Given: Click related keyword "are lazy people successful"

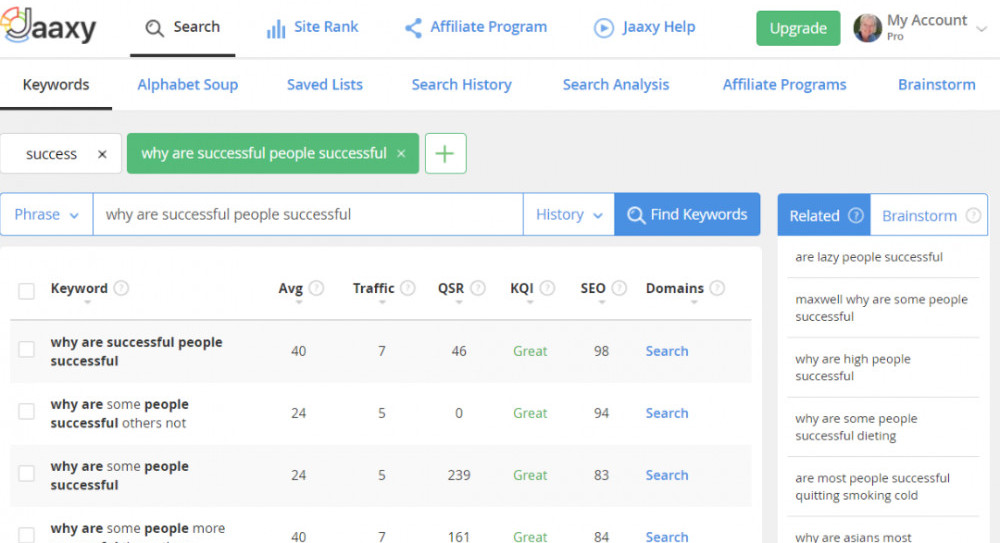Looking at the screenshot, I should 869,257.
